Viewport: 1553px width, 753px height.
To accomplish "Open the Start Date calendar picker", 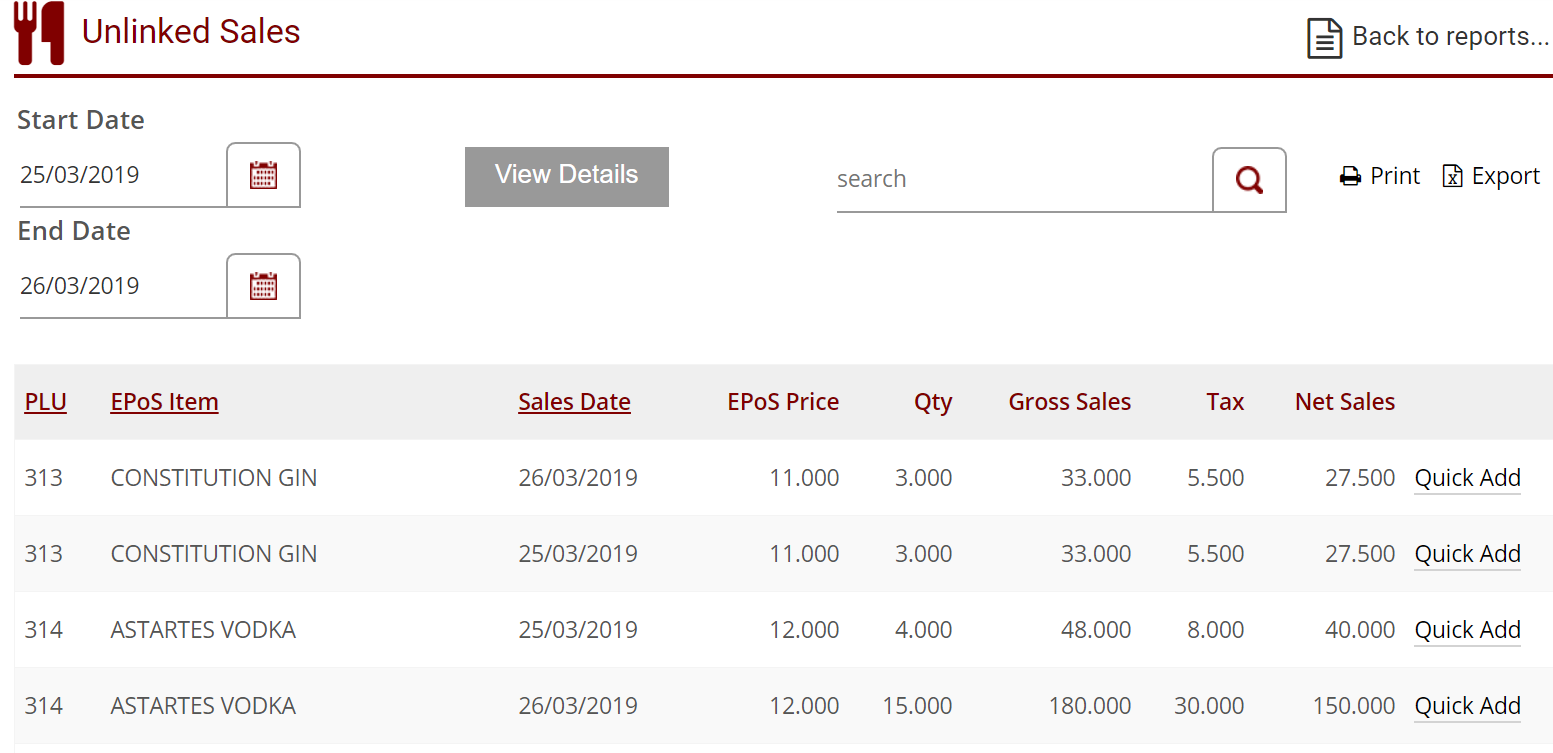I will coord(263,174).
